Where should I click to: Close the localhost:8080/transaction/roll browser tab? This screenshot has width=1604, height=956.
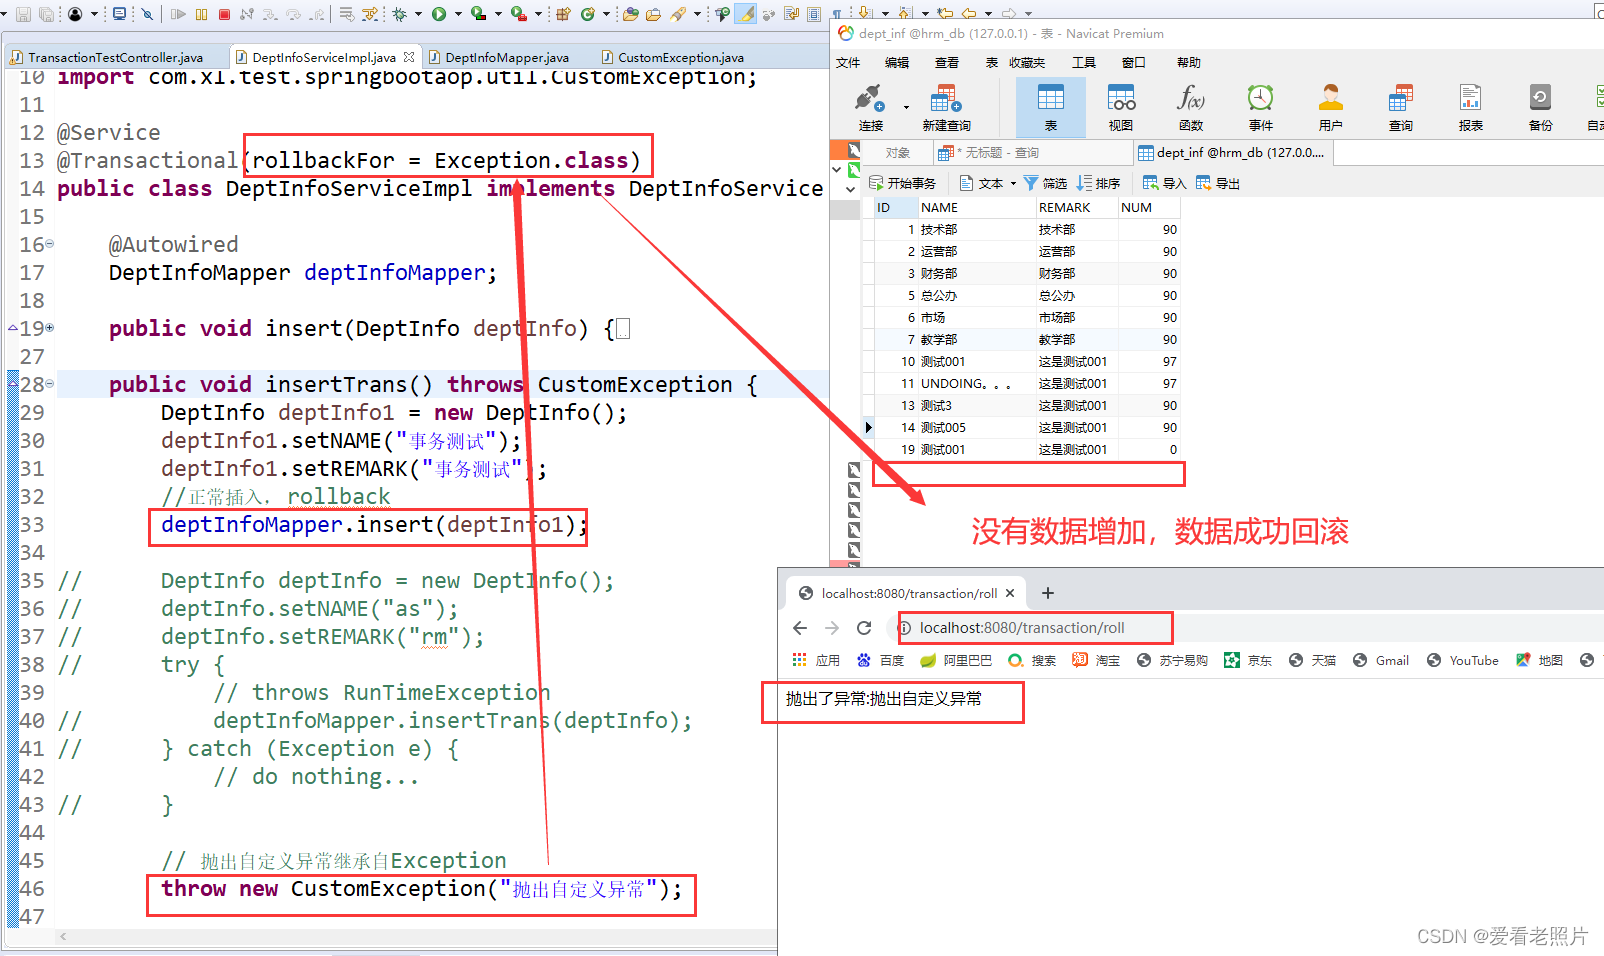[x=1010, y=593]
